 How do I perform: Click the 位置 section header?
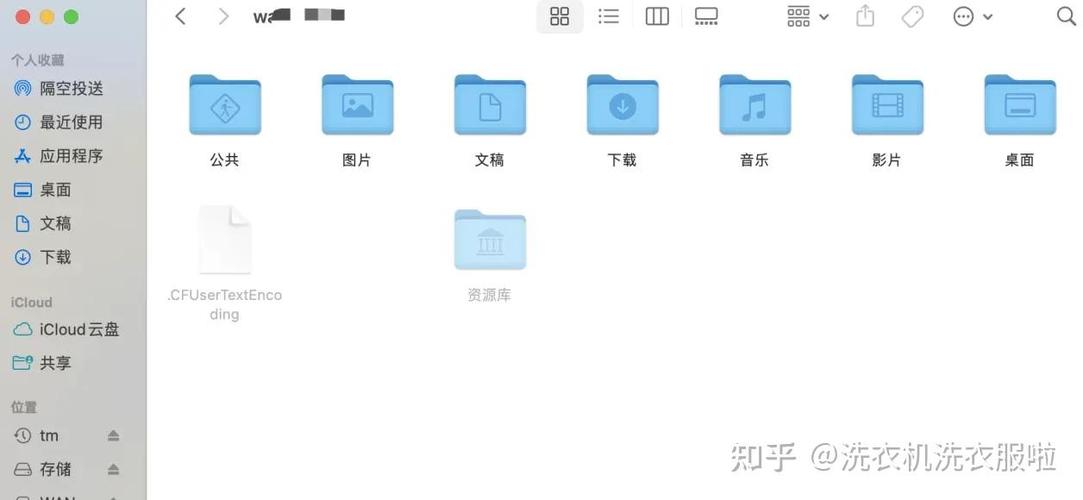pos(24,407)
